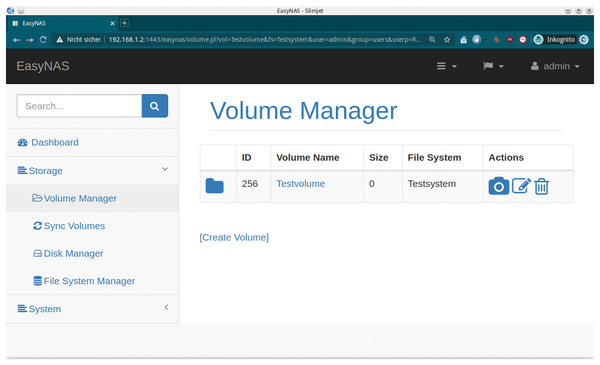Focus the Search input field
This screenshot has height=365, width=600.
79,106
